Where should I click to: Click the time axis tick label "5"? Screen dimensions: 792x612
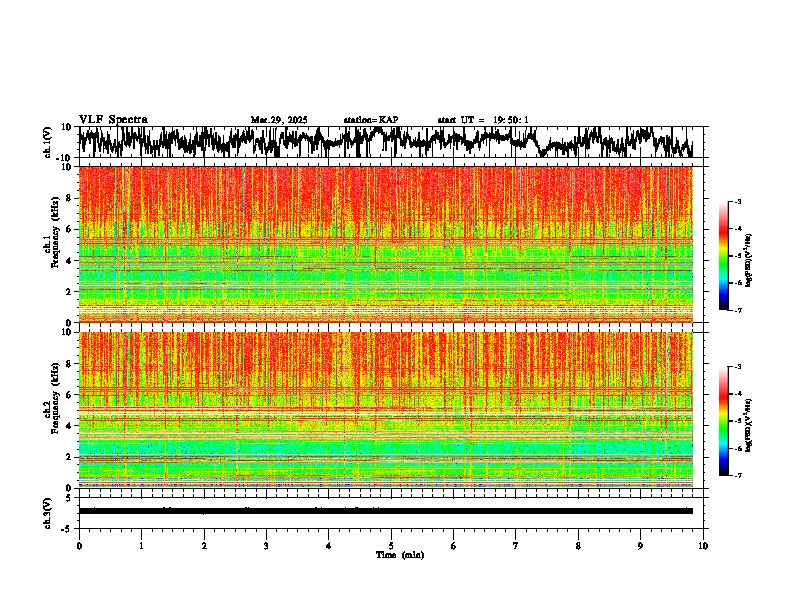tap(391, 546)
